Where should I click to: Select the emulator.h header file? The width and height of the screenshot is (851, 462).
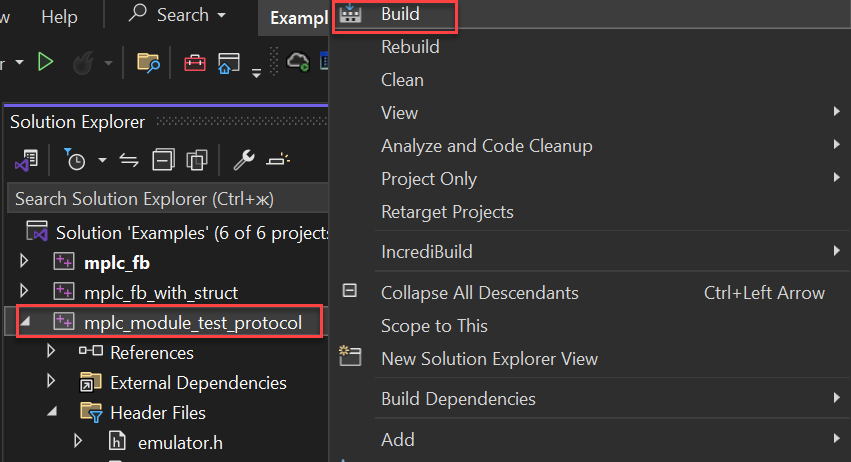click(x=180, y=443)
